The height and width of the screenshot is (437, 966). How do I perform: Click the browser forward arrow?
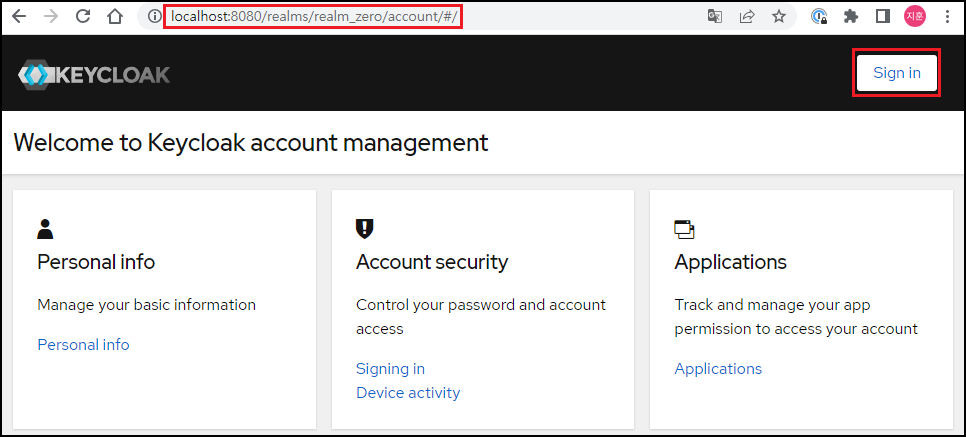(51, 17)
